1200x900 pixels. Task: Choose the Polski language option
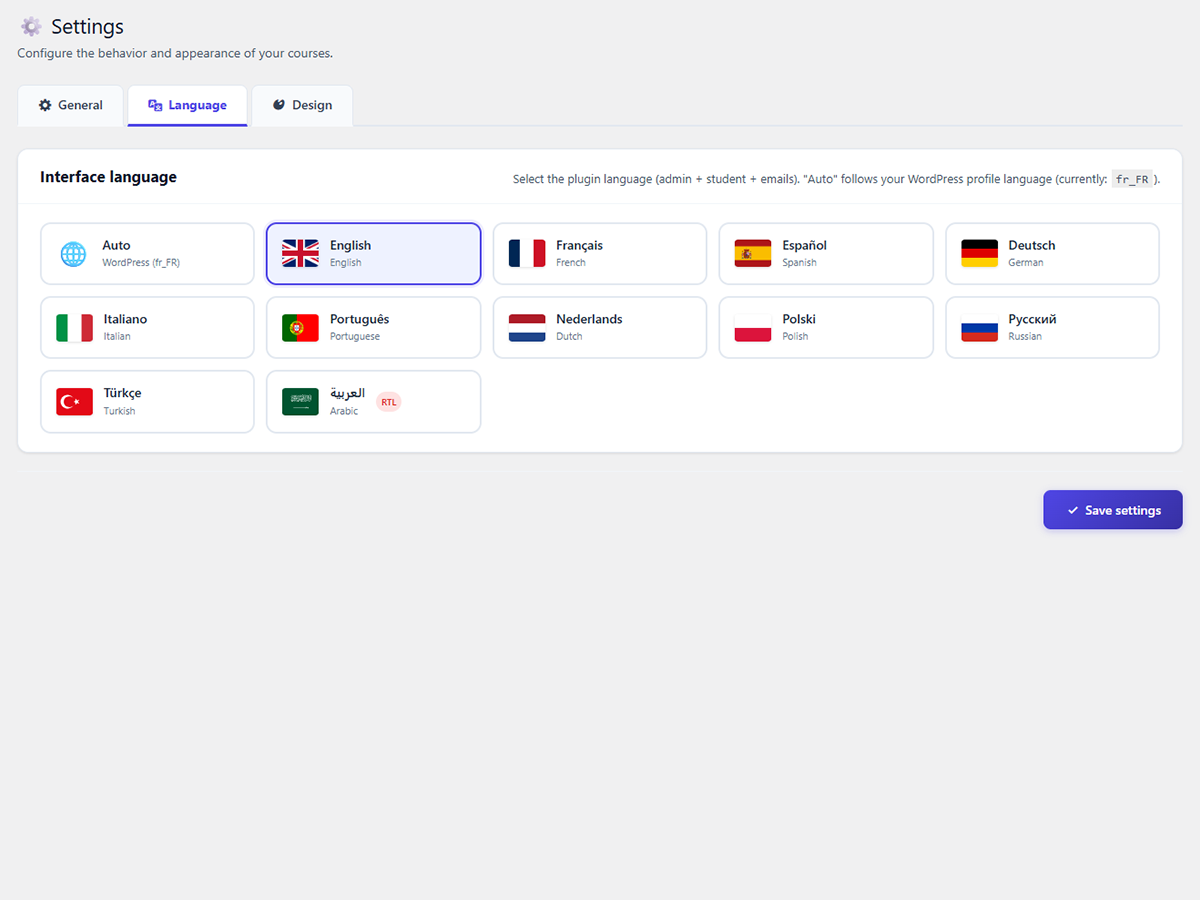pos(825,327)
